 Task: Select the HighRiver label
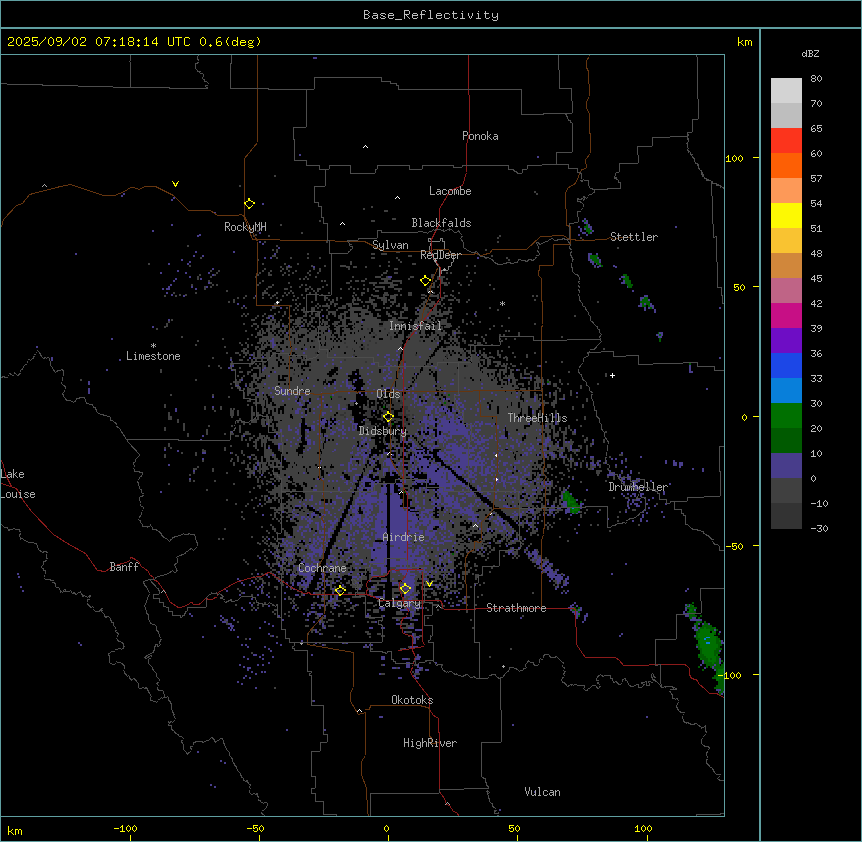tap(430, 743)
